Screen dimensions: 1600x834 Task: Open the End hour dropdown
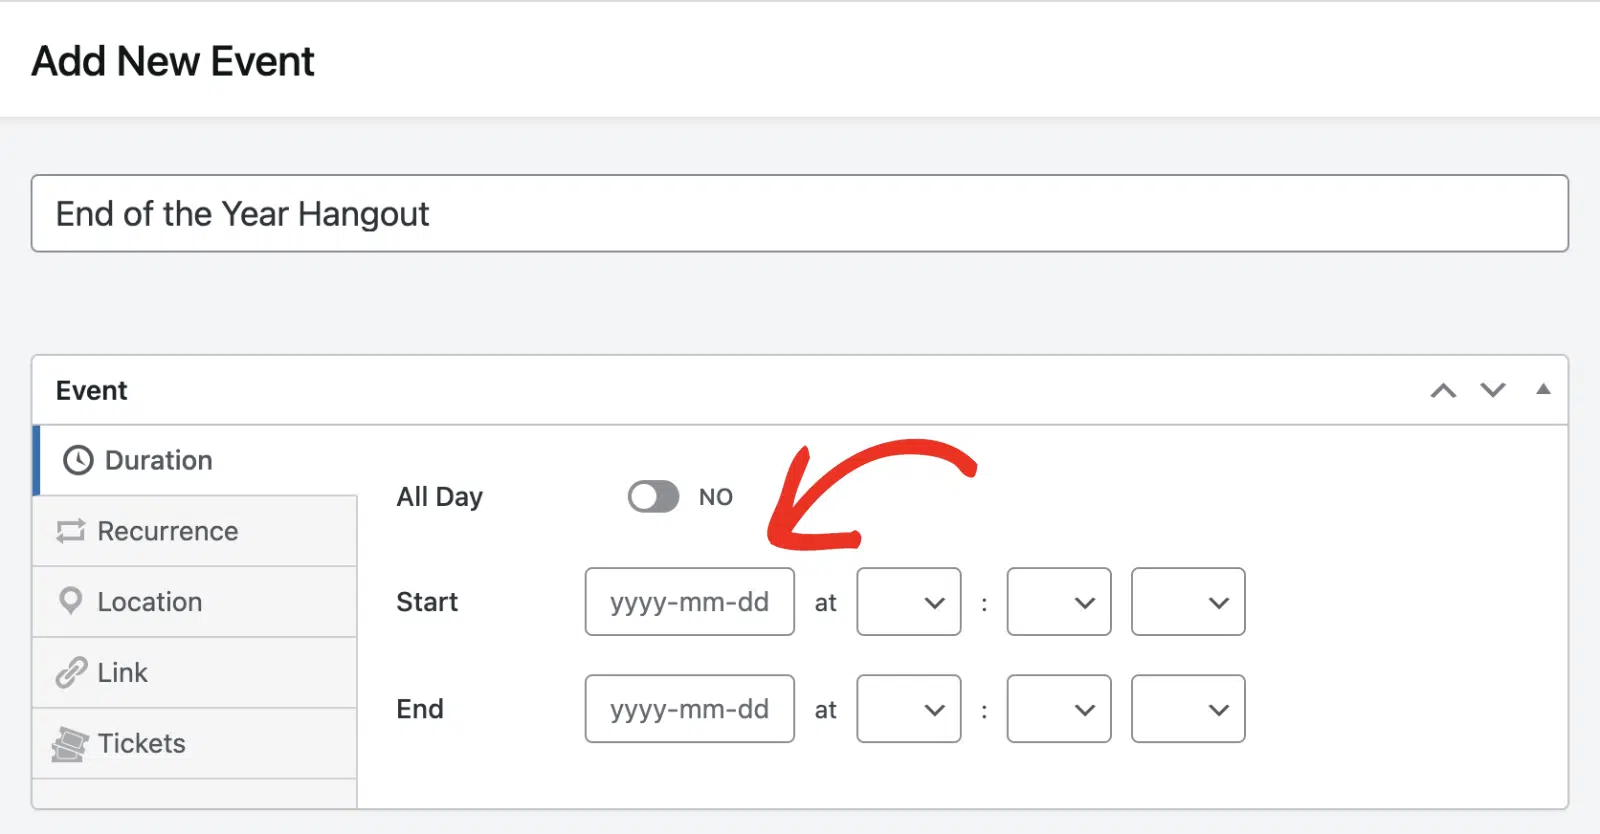909,709
